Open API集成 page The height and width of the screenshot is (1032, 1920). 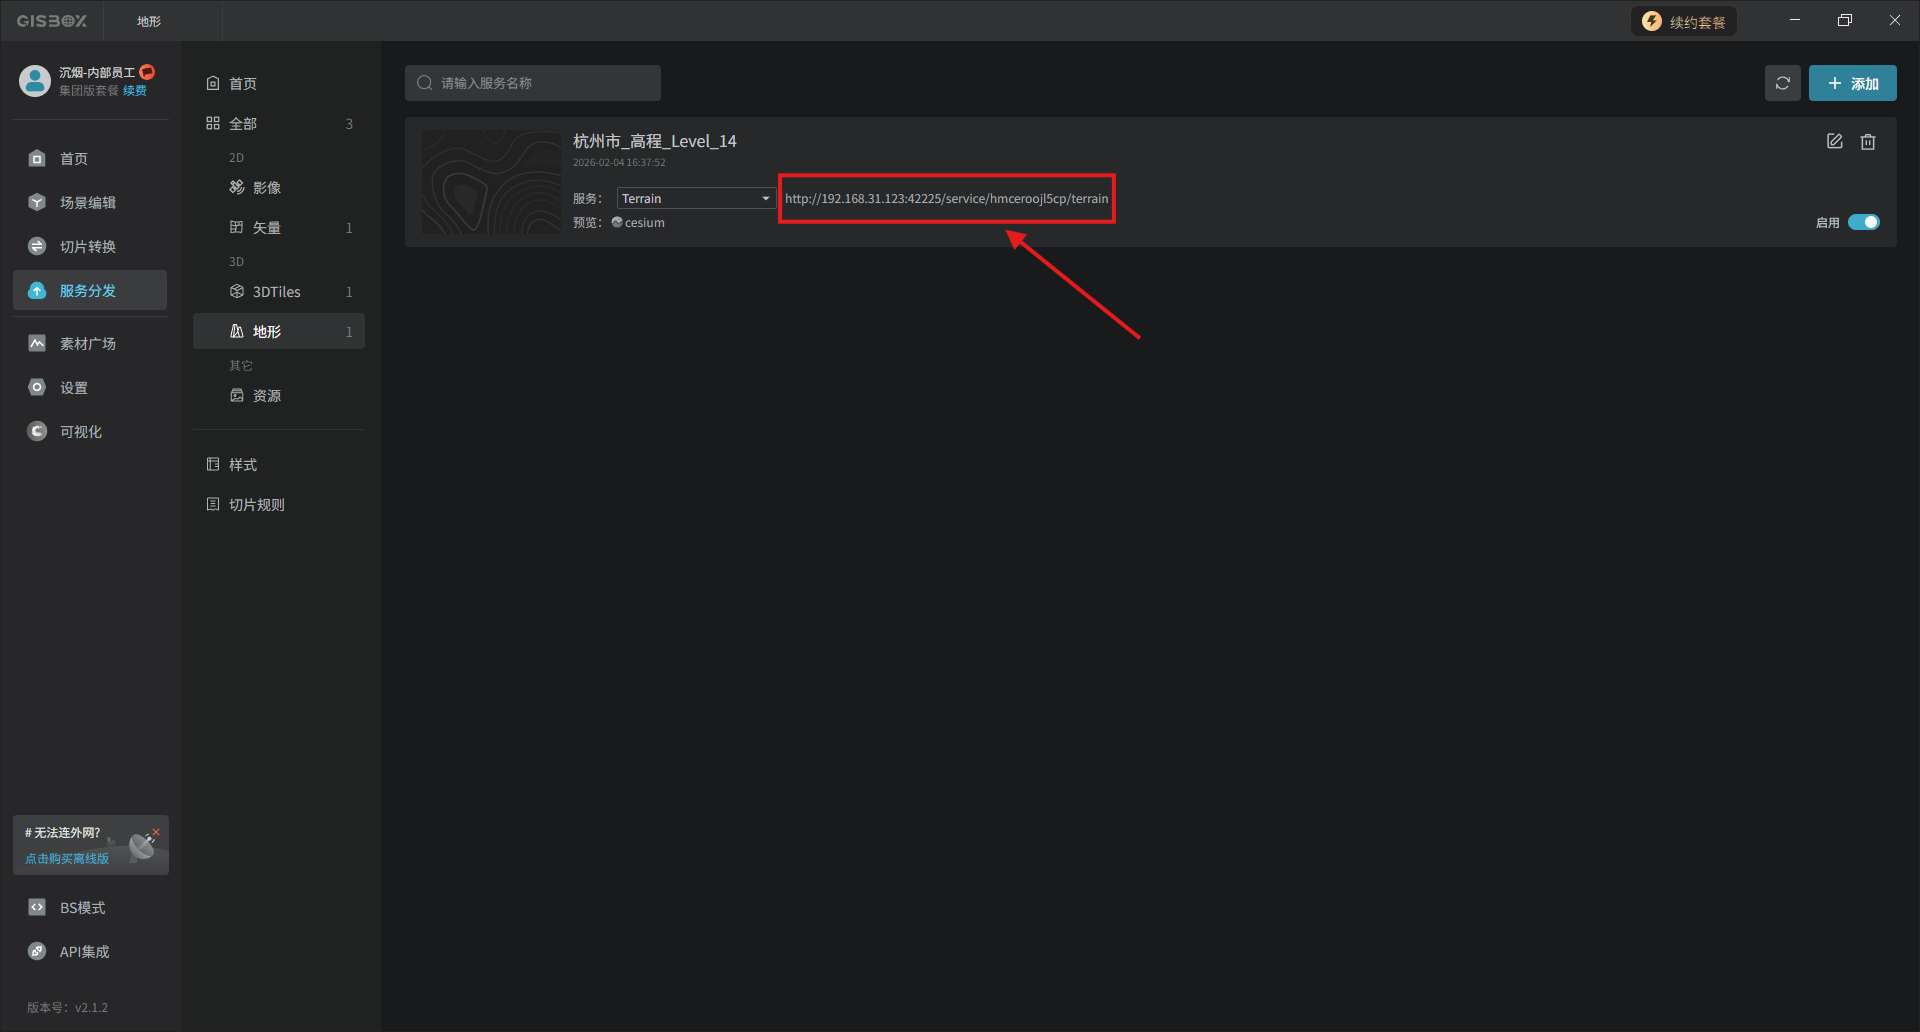pyautogui.click(x=84, y=952)
